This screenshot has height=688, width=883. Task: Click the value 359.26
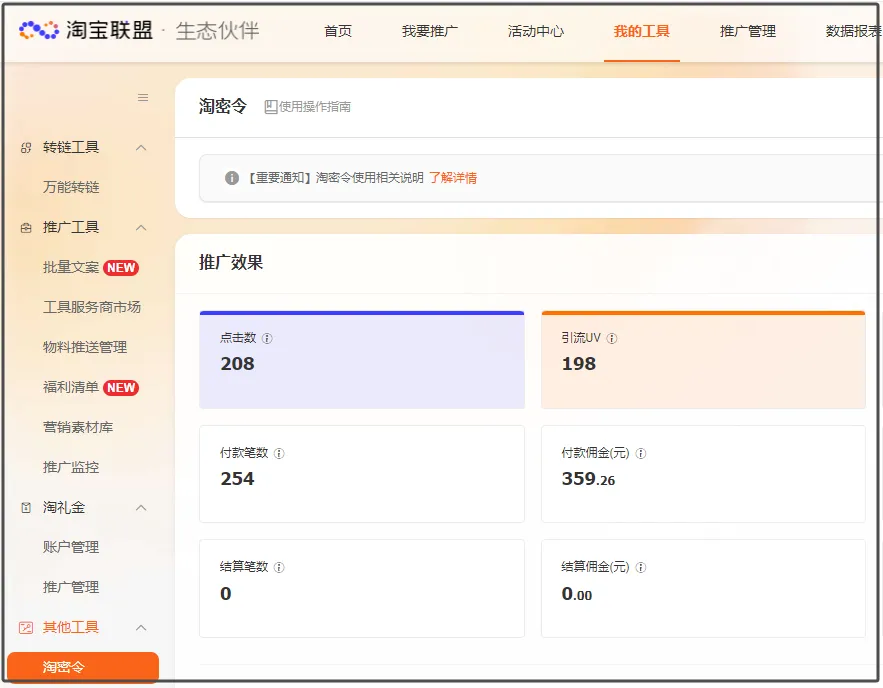click(x=588, y=479)
